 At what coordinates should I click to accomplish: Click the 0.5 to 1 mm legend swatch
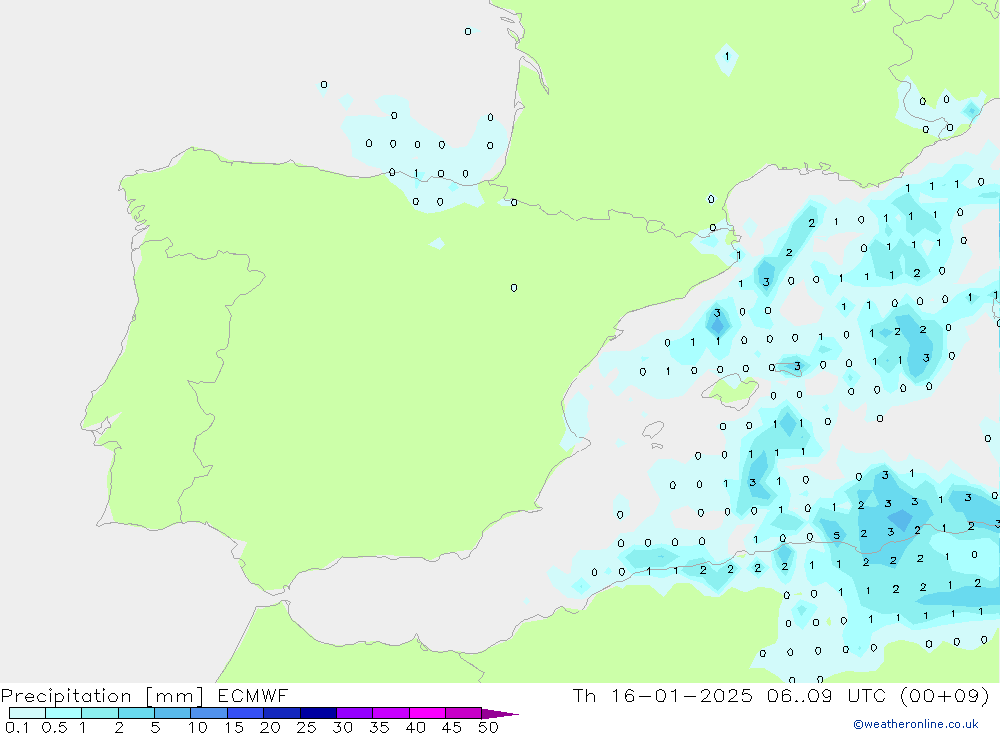(64, 713)
